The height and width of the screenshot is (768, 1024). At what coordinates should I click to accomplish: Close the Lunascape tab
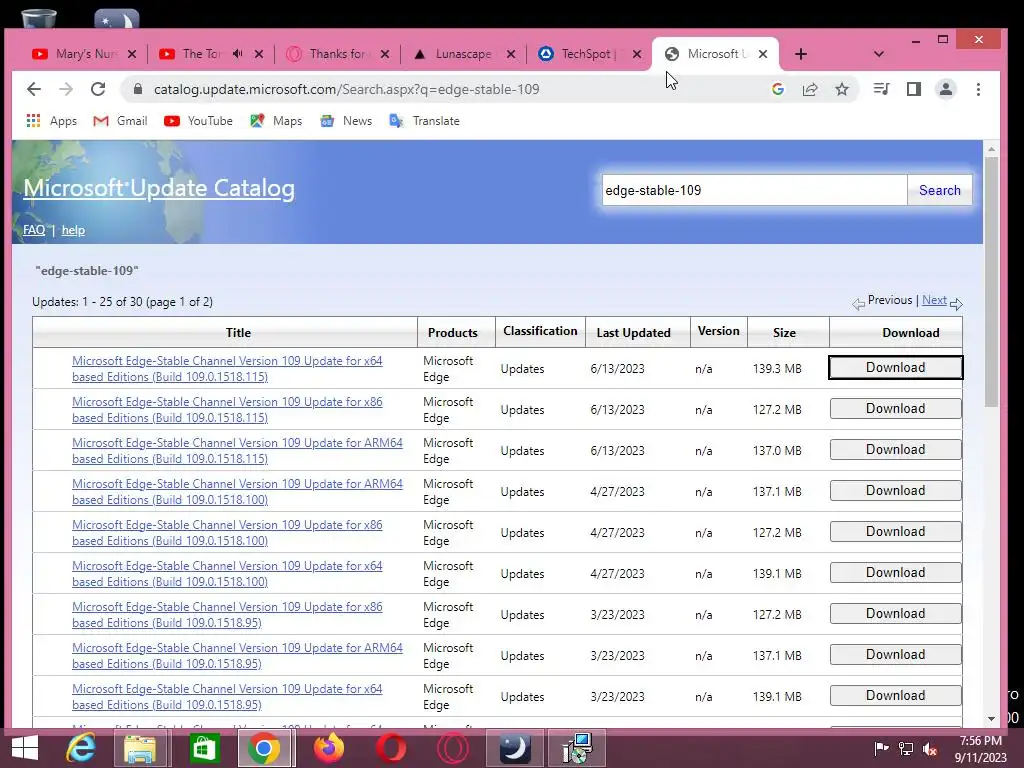(x=511, y=54)
